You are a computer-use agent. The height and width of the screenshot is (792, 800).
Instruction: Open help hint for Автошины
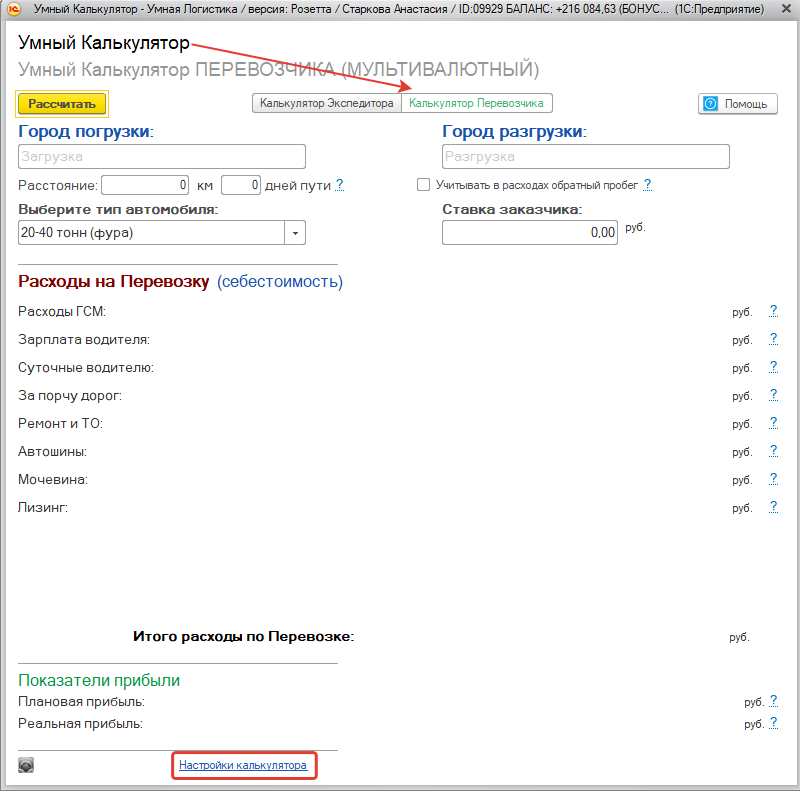(x=773, y=451)
